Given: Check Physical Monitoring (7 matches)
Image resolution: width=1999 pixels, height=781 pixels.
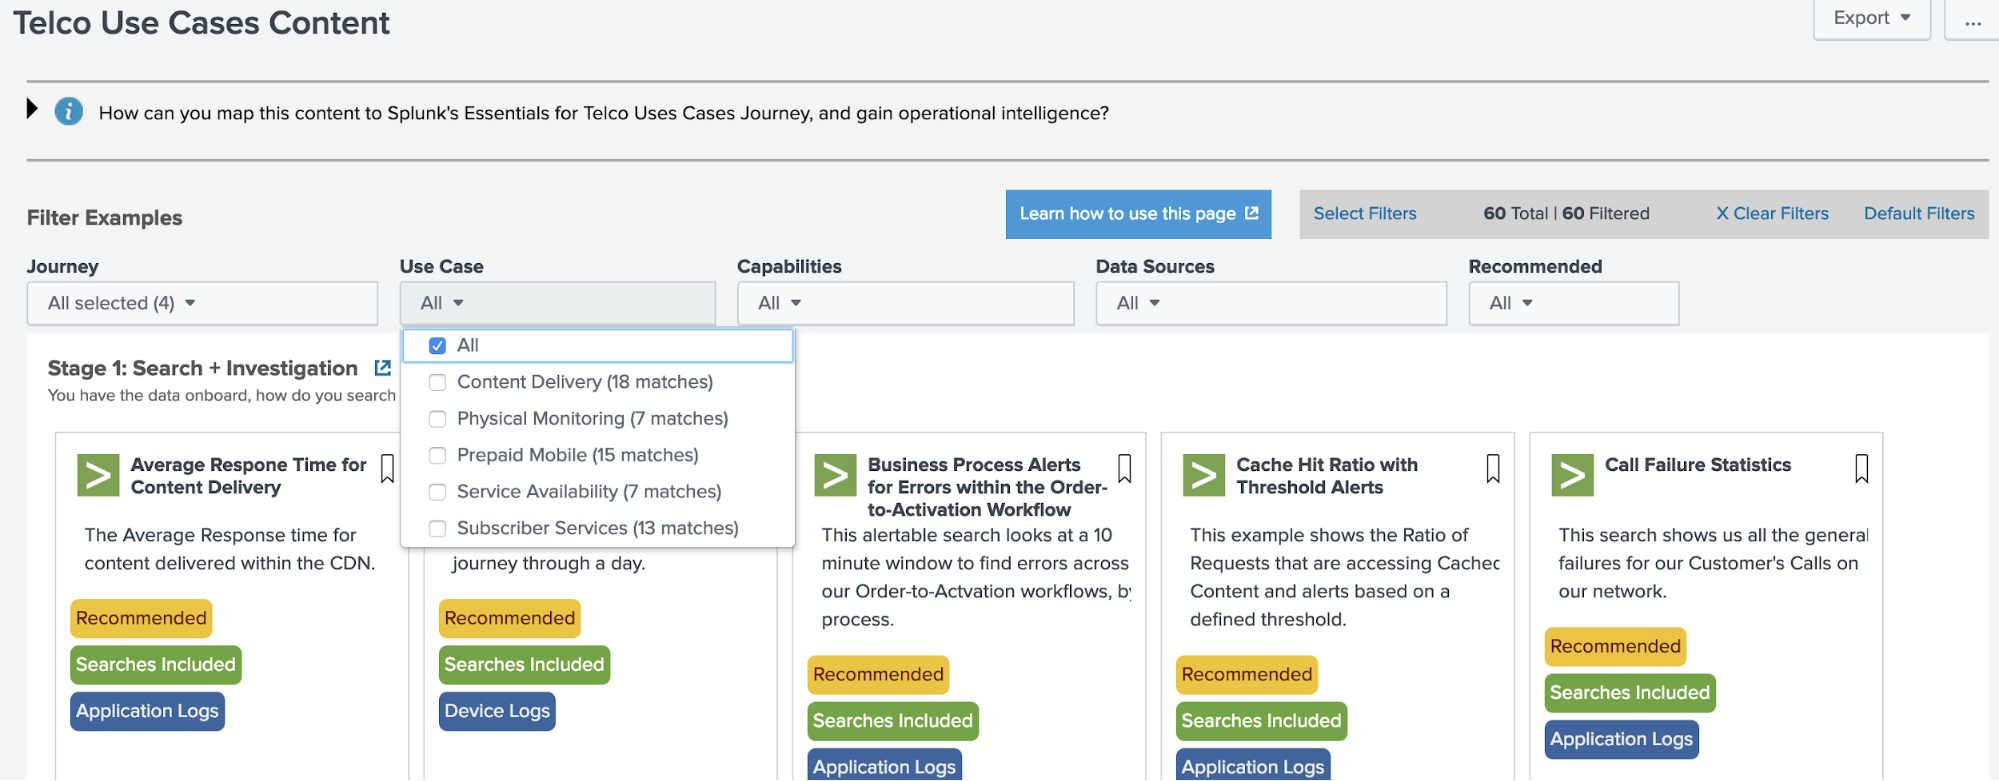Looking at the screenshot, I should [x=437, y=419].
